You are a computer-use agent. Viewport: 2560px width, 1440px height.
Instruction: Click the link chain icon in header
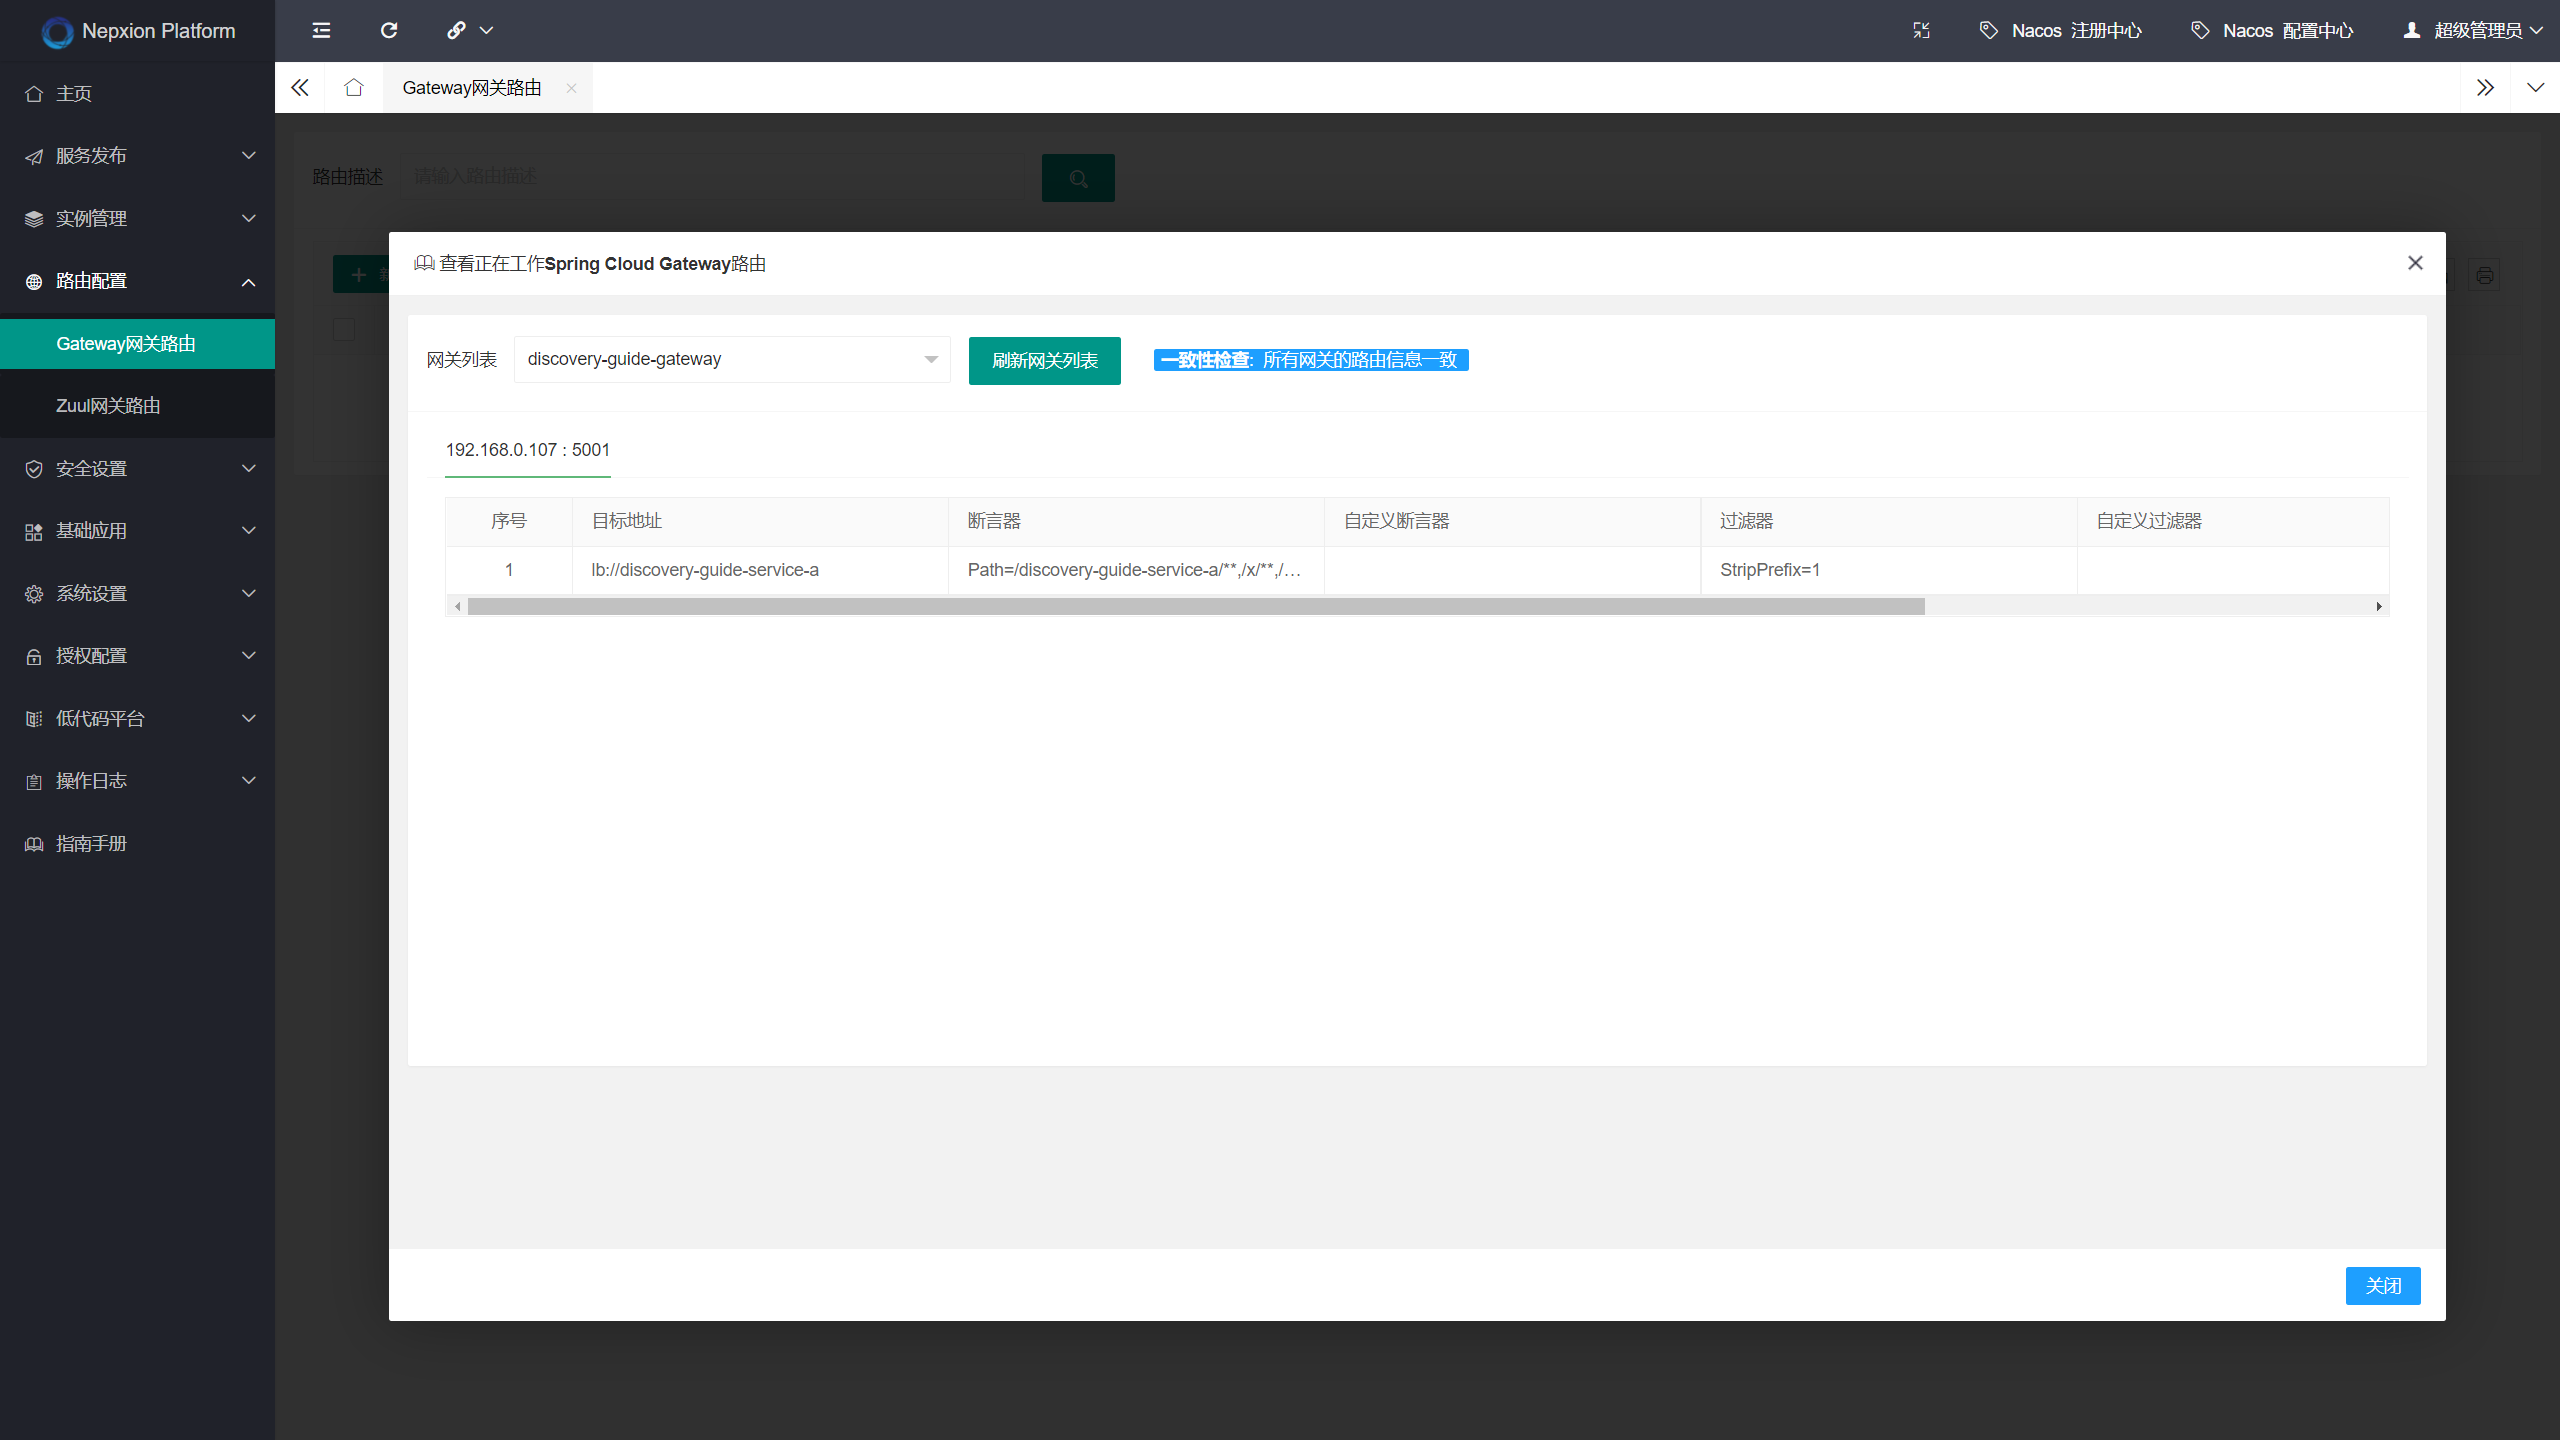pyautogui.click(x=457, y=30)
